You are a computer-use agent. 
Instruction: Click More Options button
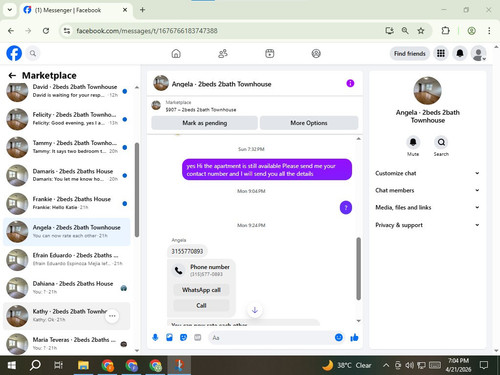coord(309,123)
